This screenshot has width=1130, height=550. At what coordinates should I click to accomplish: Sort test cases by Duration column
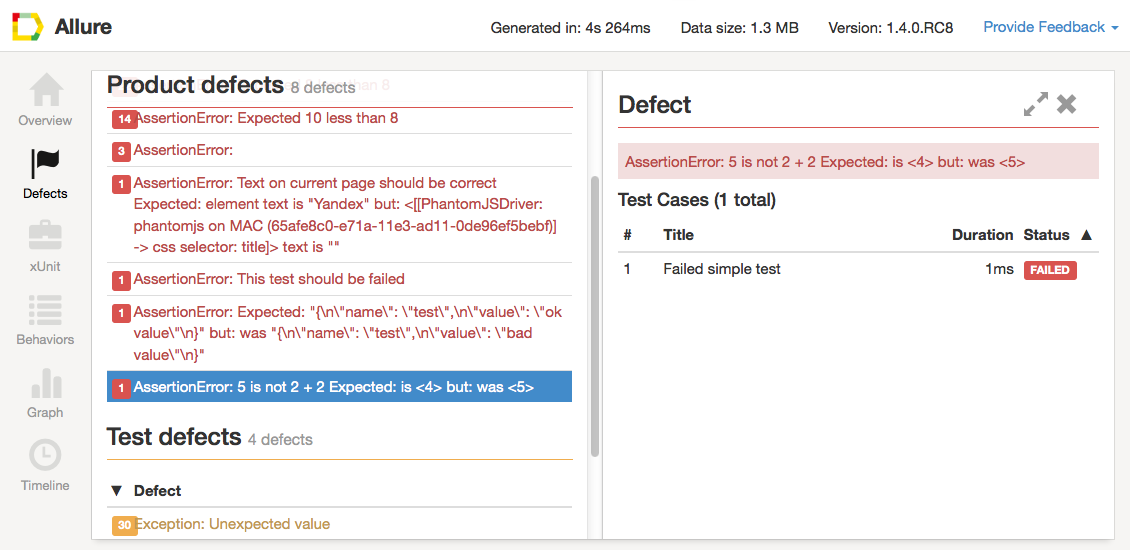click(x=982, y=235)
